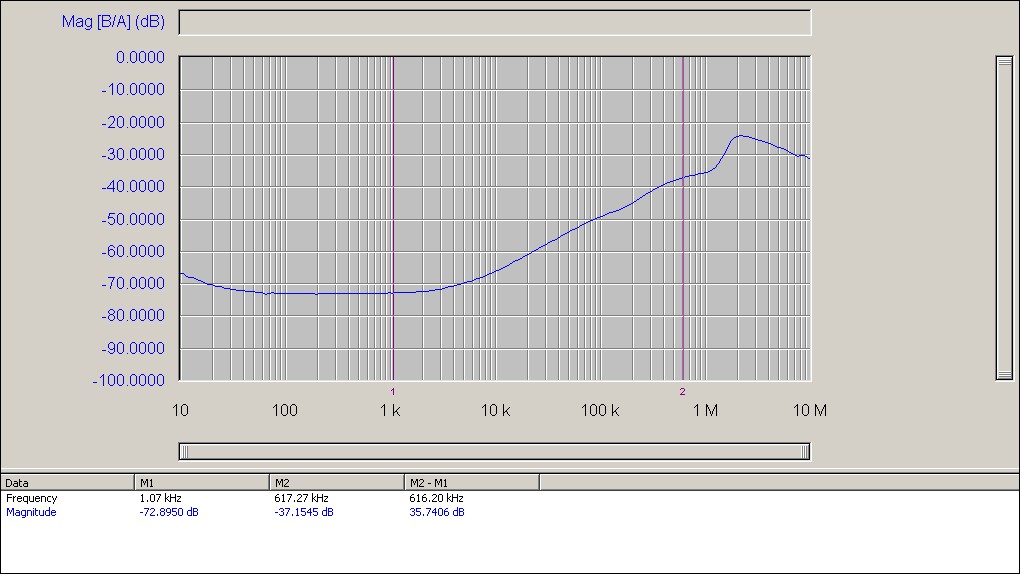Click the -50.0000 y-axis label
The height and width of the screenshot is (574, 1020).
[x=133, y=219]
